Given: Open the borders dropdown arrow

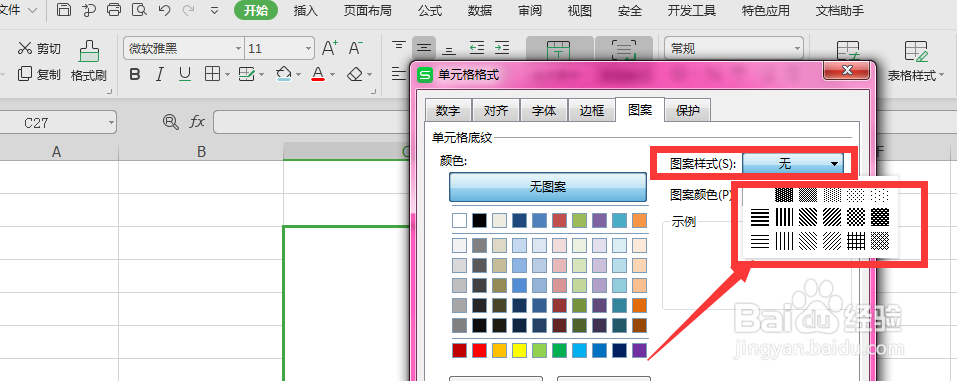Looking at the screenshot, I should point(227,75).
